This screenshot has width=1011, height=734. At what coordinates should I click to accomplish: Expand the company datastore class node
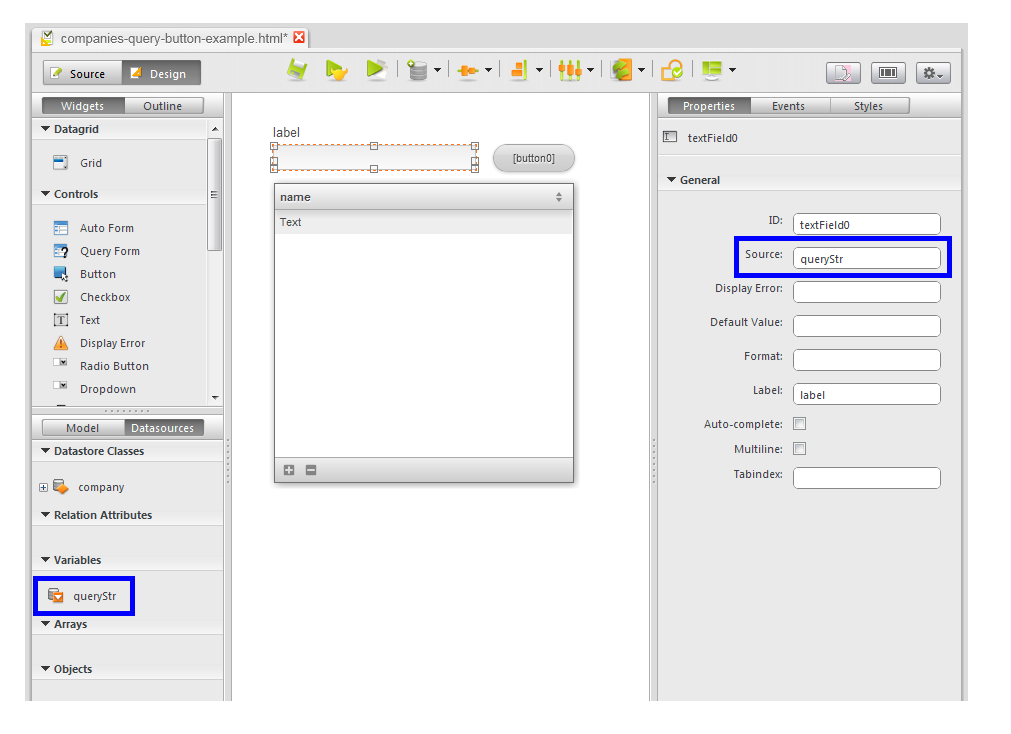(x=43, y=488)
